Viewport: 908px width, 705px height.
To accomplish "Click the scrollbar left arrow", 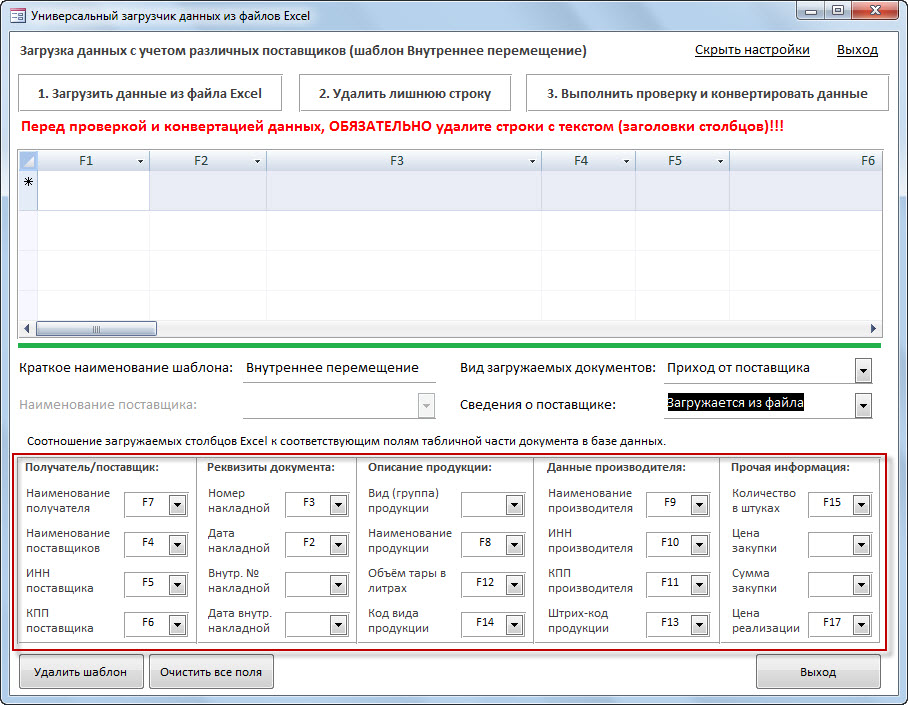I will [x=27, y=329].
